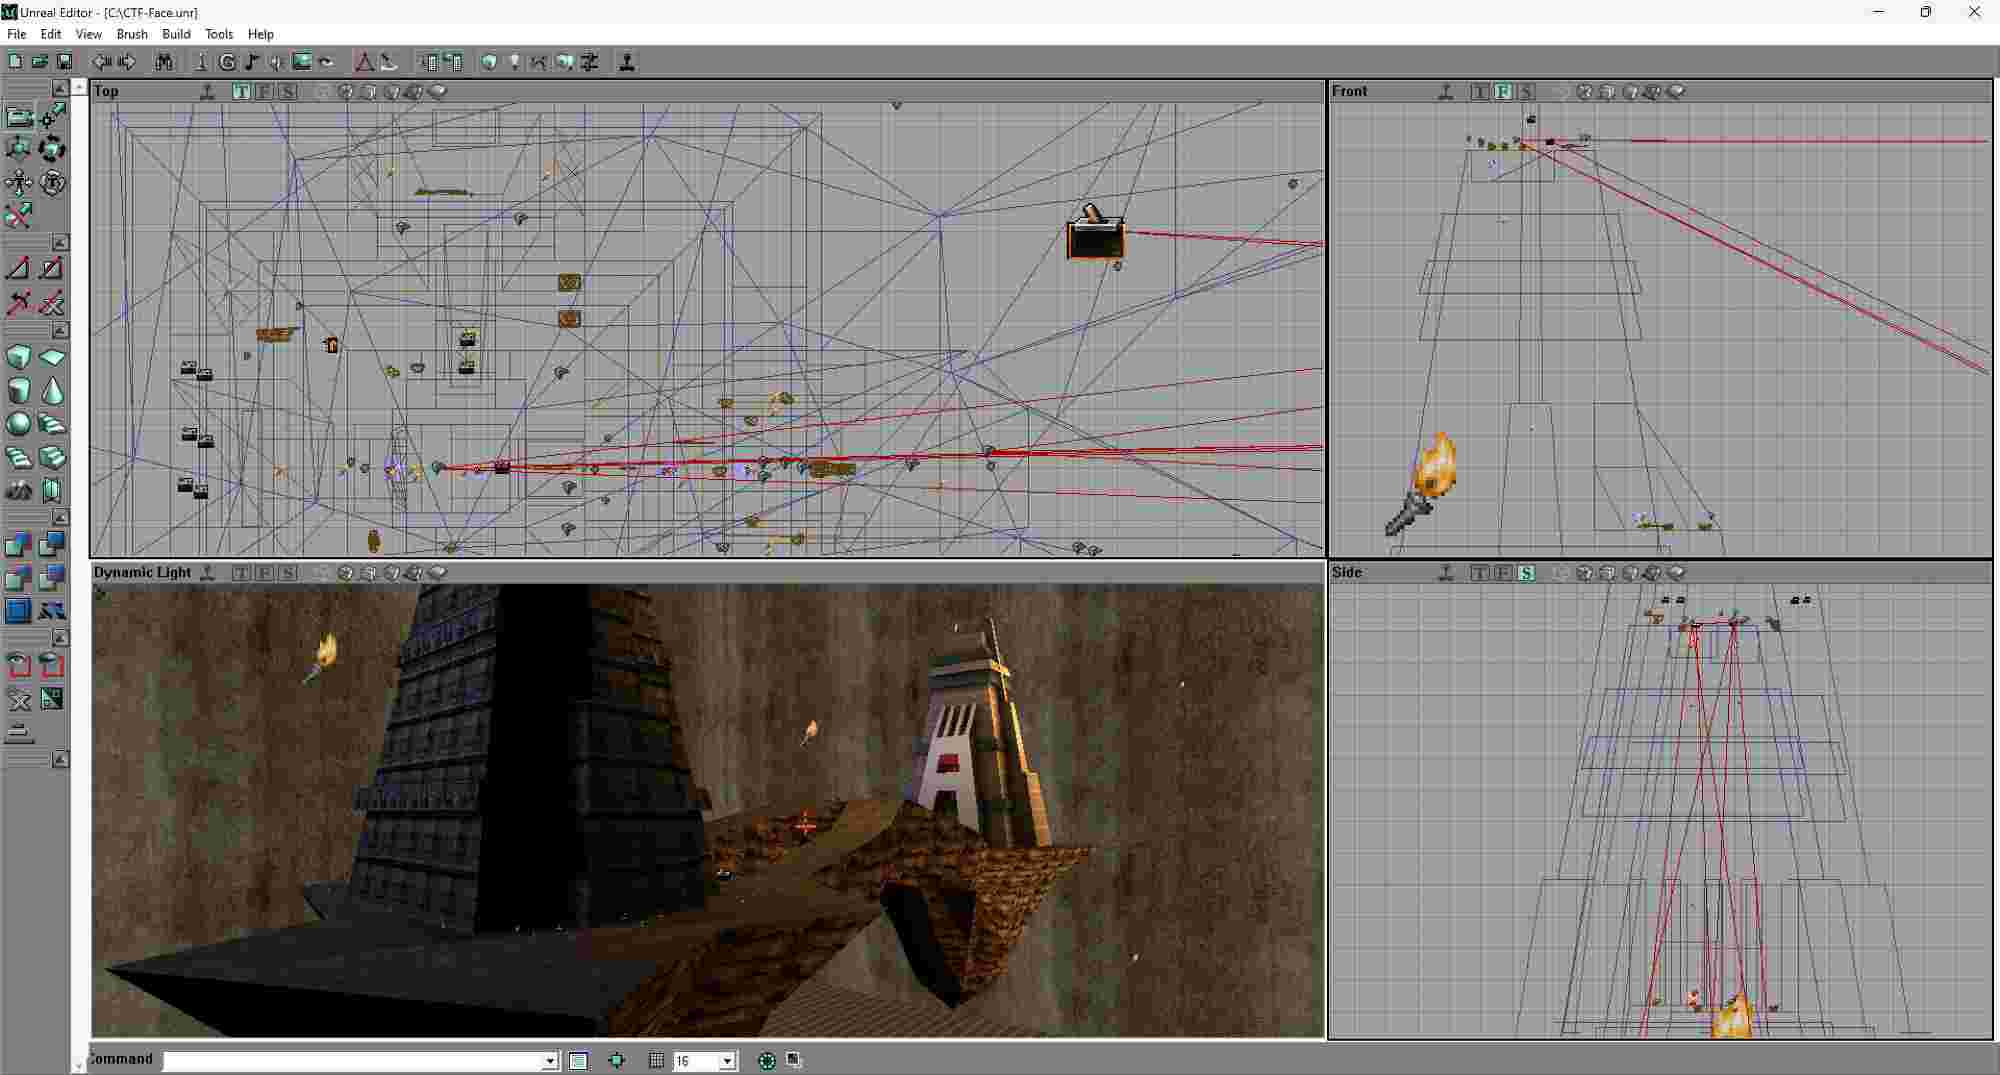Select the Sphere brush builder
Image resolution: width=2000 pixels, height=1075 pixels.
tap(18, 424)
